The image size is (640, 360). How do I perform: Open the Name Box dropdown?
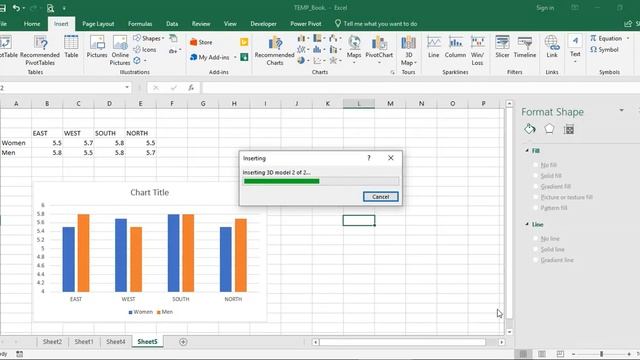127,87
